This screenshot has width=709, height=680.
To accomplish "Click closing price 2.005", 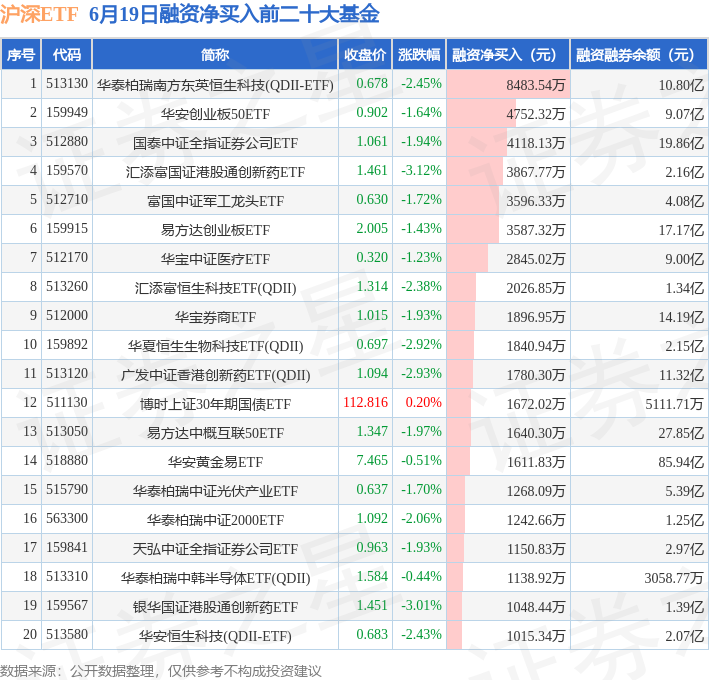I will pos(372,228).
